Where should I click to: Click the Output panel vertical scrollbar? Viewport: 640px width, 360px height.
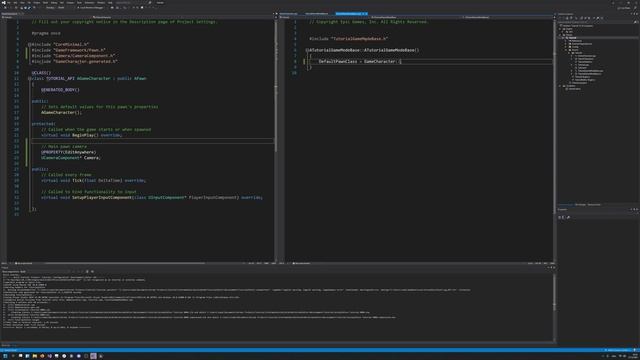tap(554, 307)
